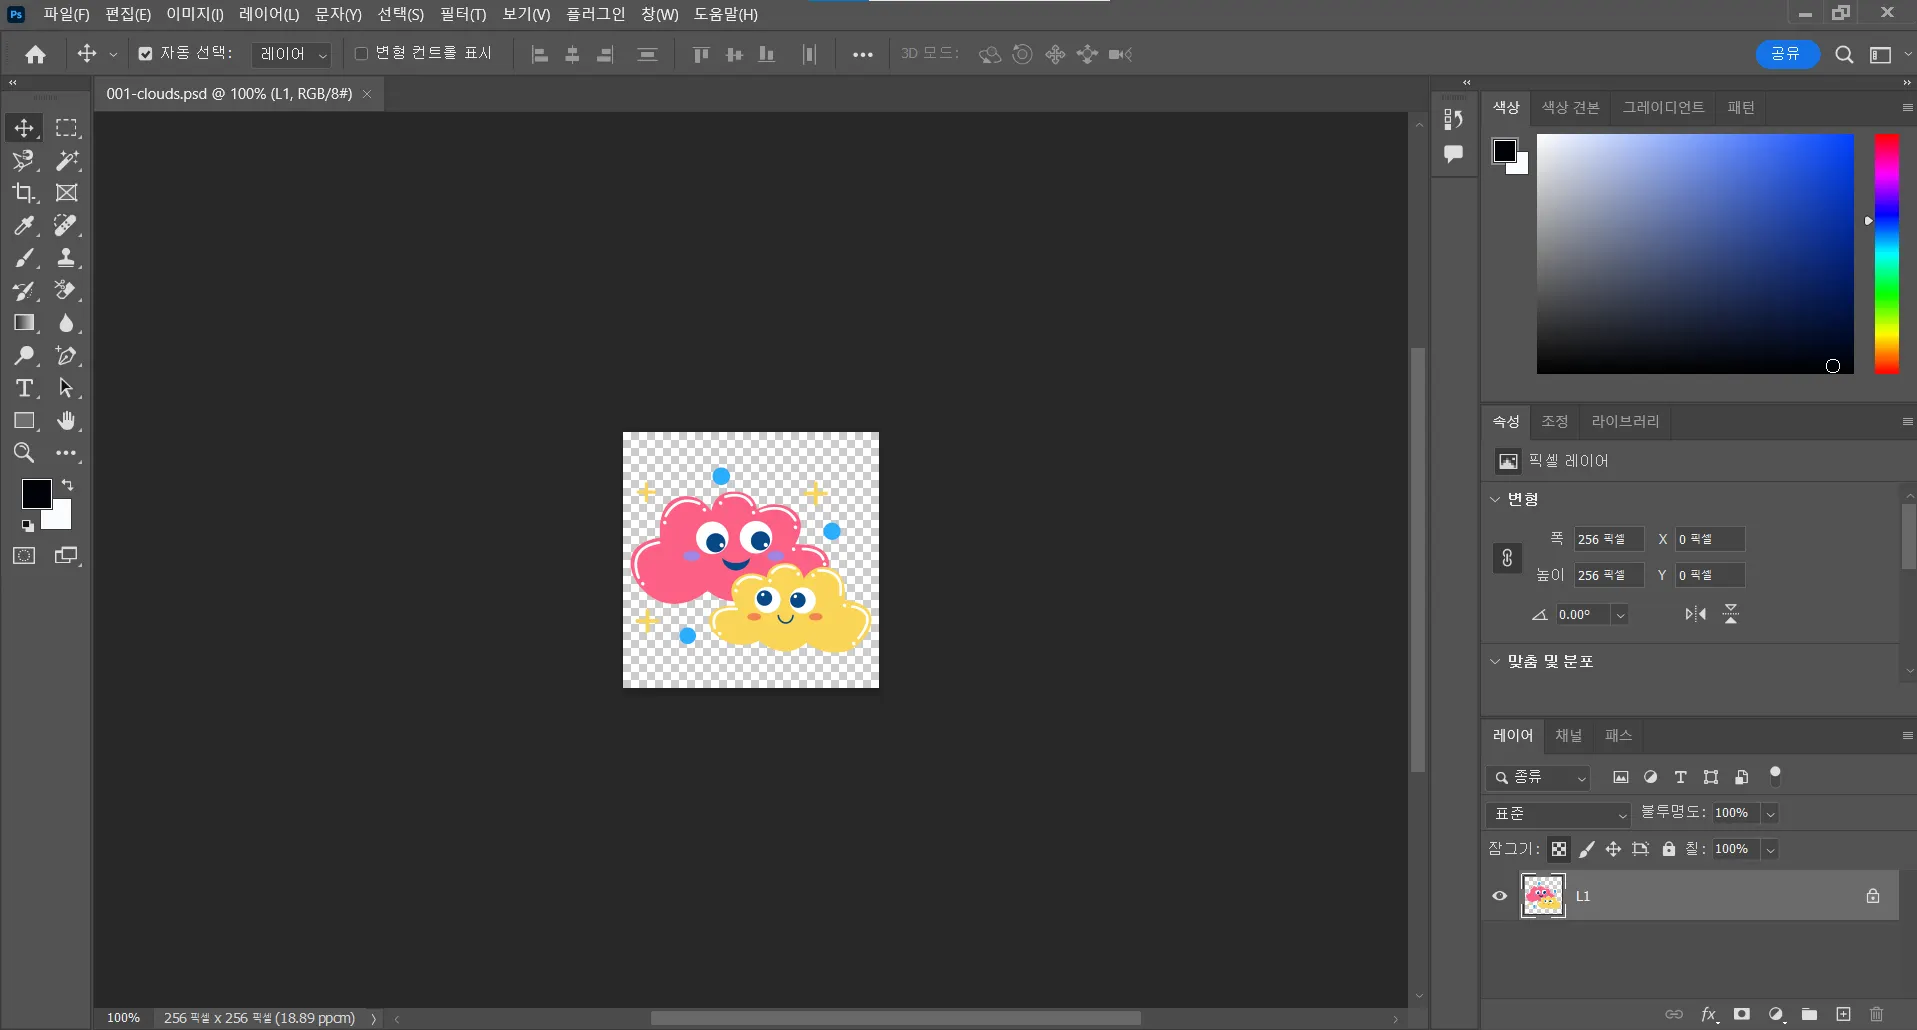Uncheck the 자동 선택 checkbox
The height and width of the screenshot is (1030, 1917).
coord(146,54)
